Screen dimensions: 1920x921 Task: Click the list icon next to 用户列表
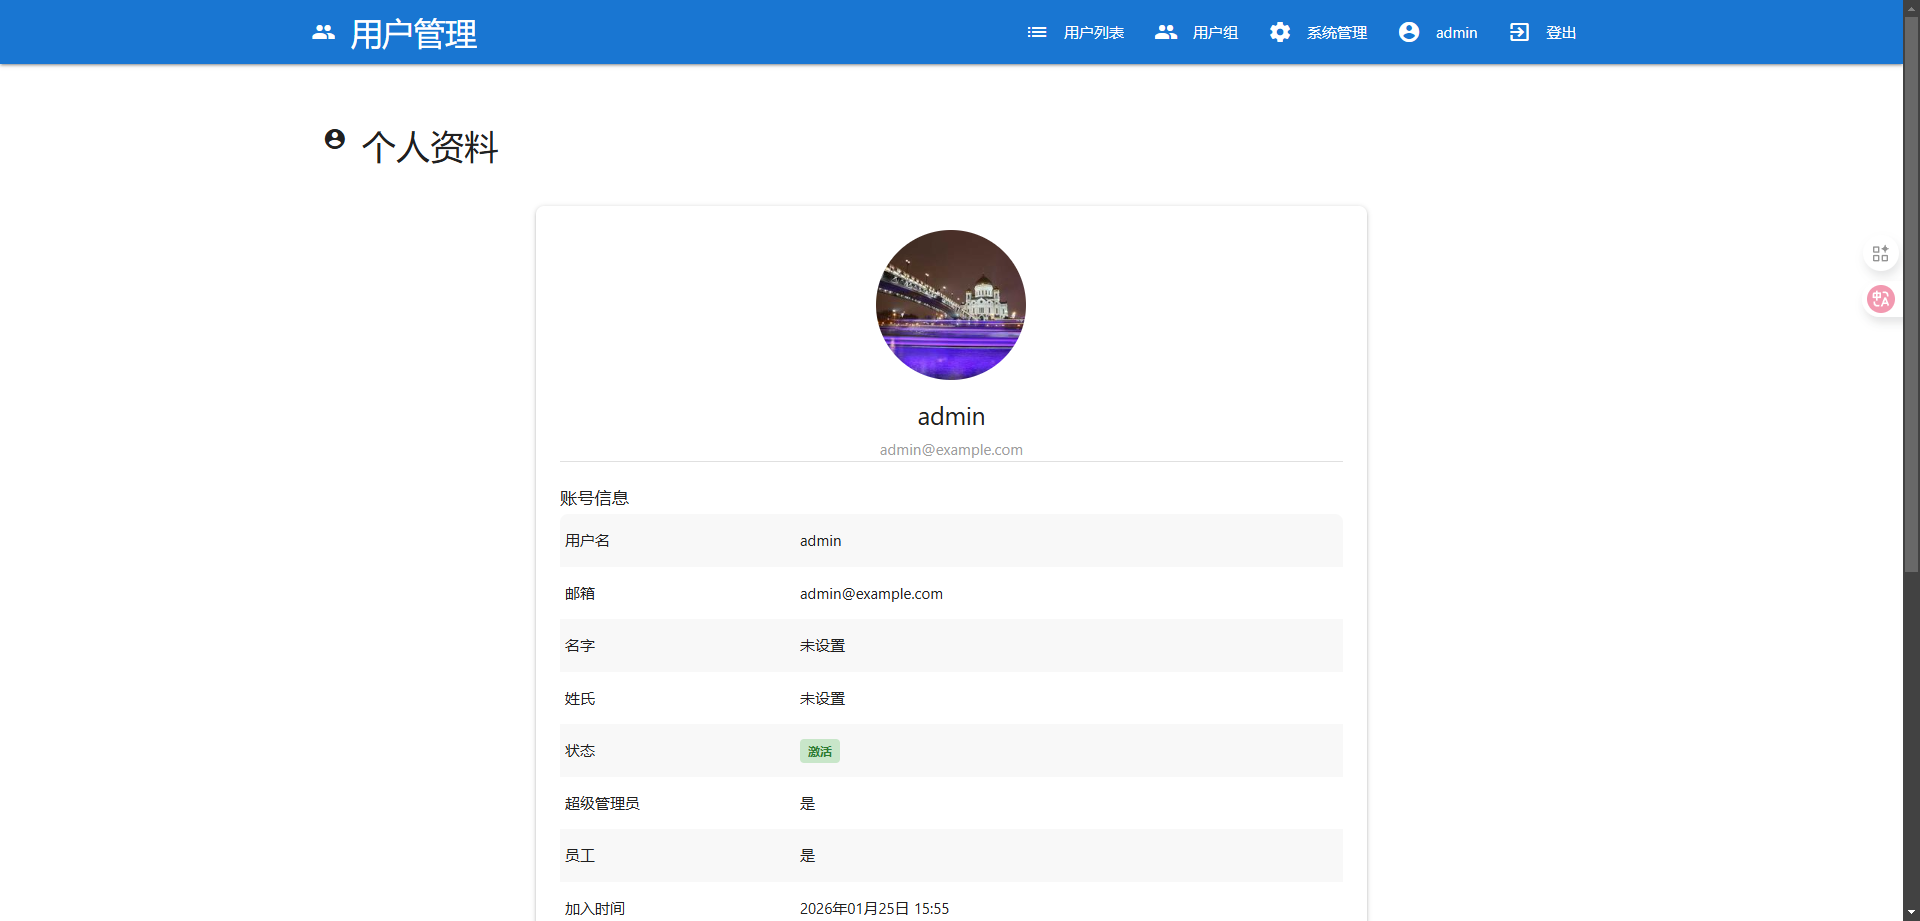pos(1037,33)
